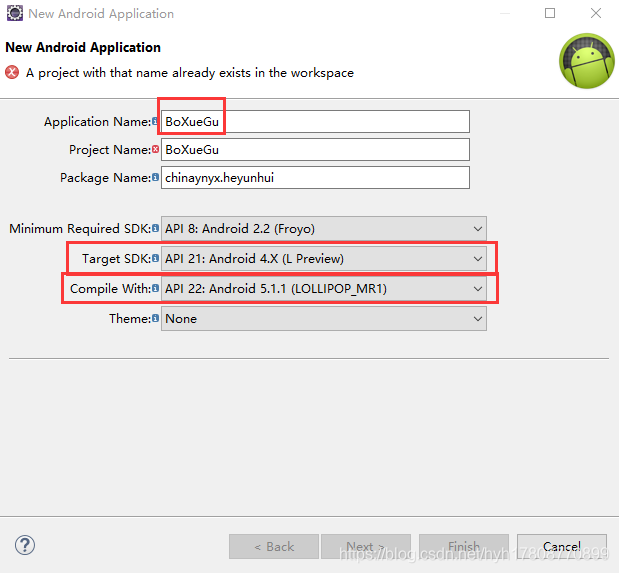Click the info icon beside Target SDK
The width and height of the screenshot is (619, 573).
(155, 258)
